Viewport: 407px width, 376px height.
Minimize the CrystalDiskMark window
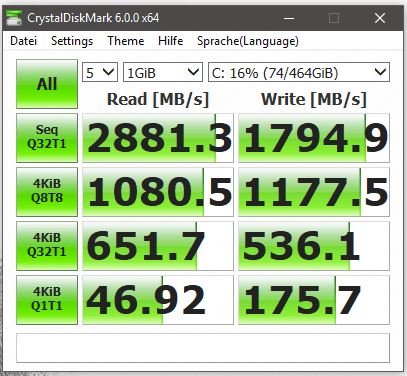point(289,18)
